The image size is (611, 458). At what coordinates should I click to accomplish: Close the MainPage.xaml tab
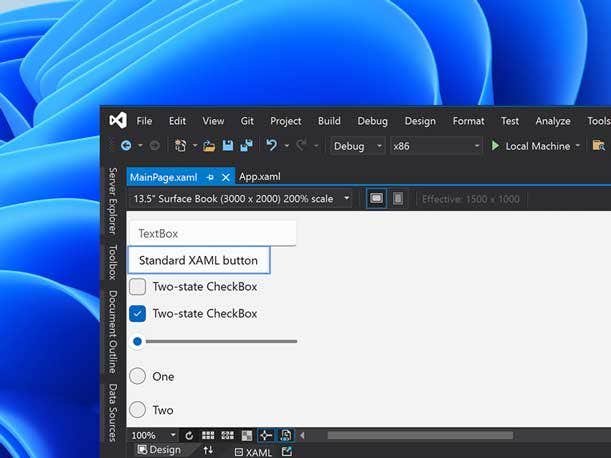point(226,177)
